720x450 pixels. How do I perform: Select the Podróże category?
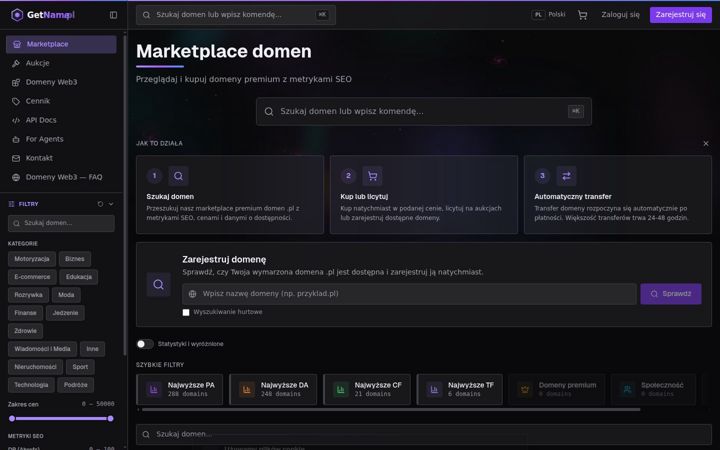click(76, 385)
